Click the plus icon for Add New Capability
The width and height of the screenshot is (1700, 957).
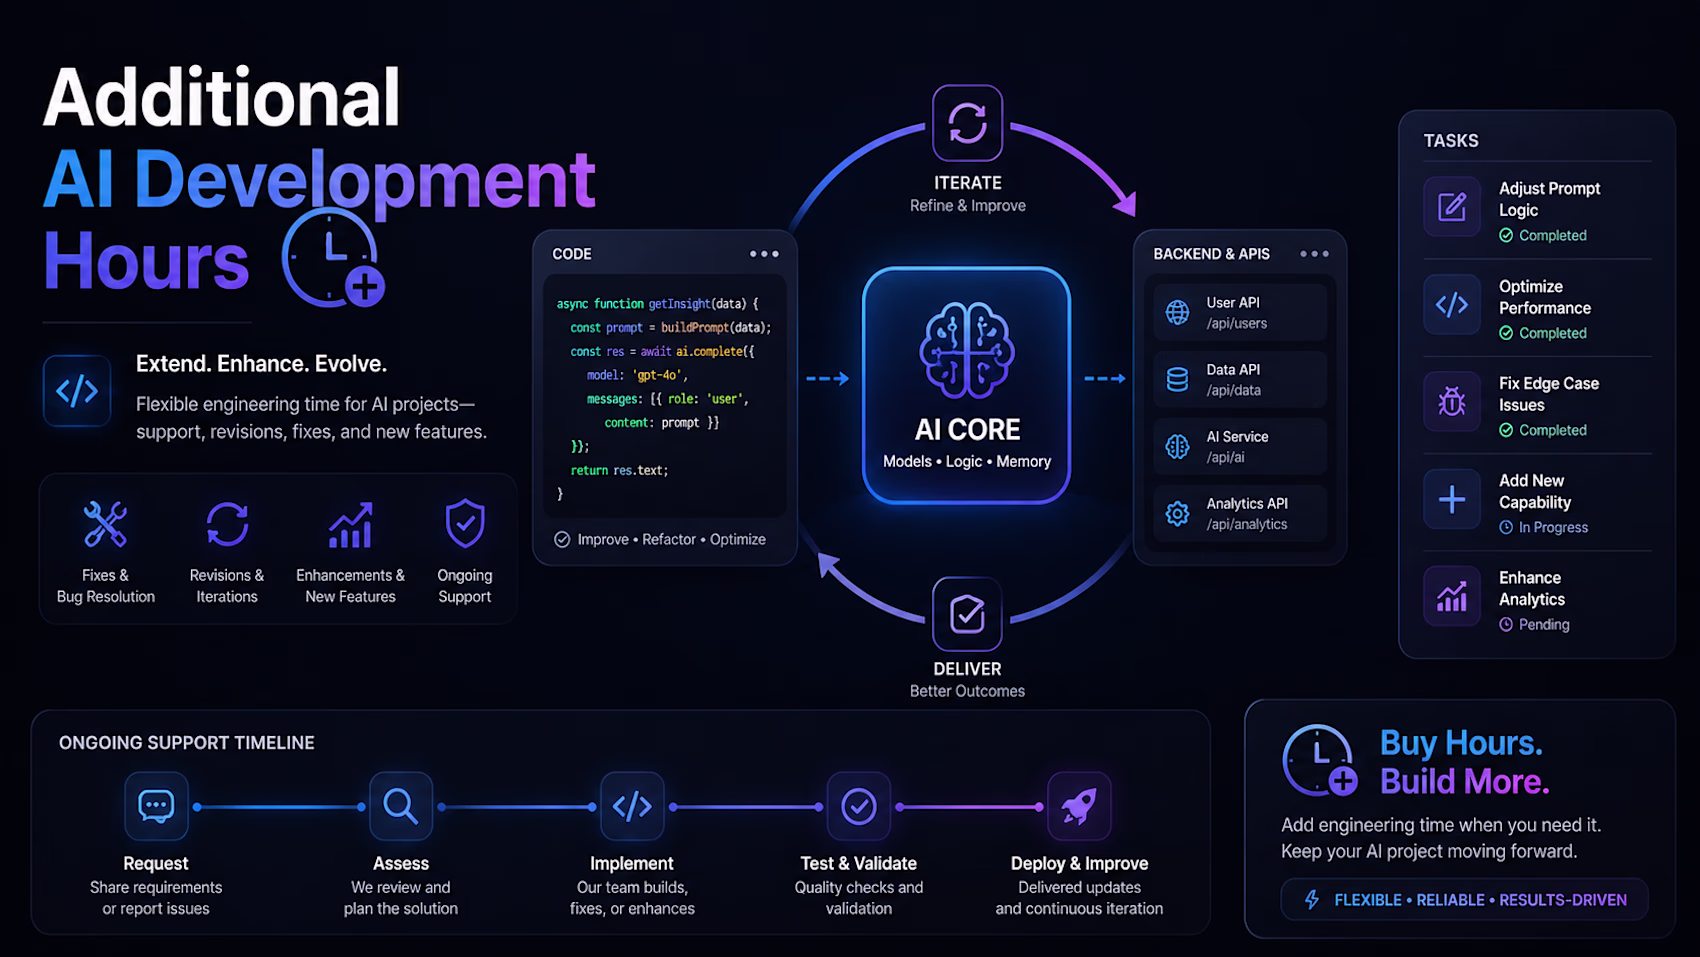click(1452, 499)
